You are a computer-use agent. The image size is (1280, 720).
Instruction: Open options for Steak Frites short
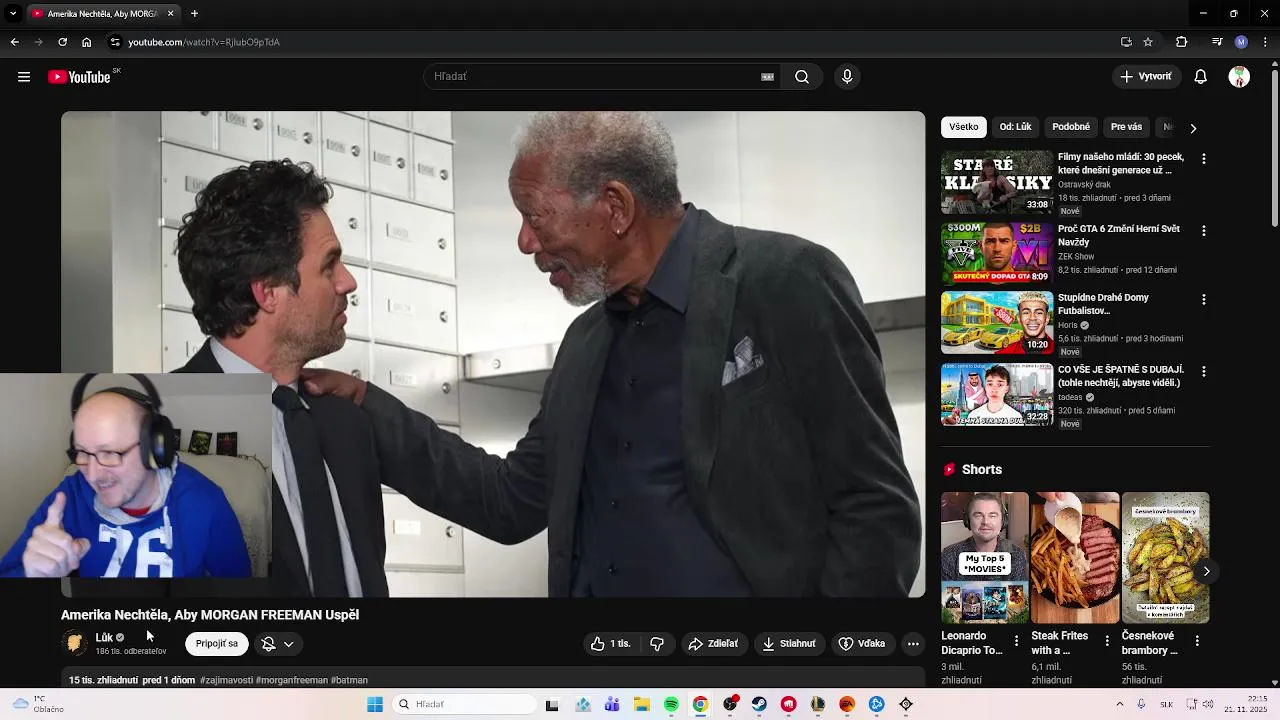[x=1107, y=641]
